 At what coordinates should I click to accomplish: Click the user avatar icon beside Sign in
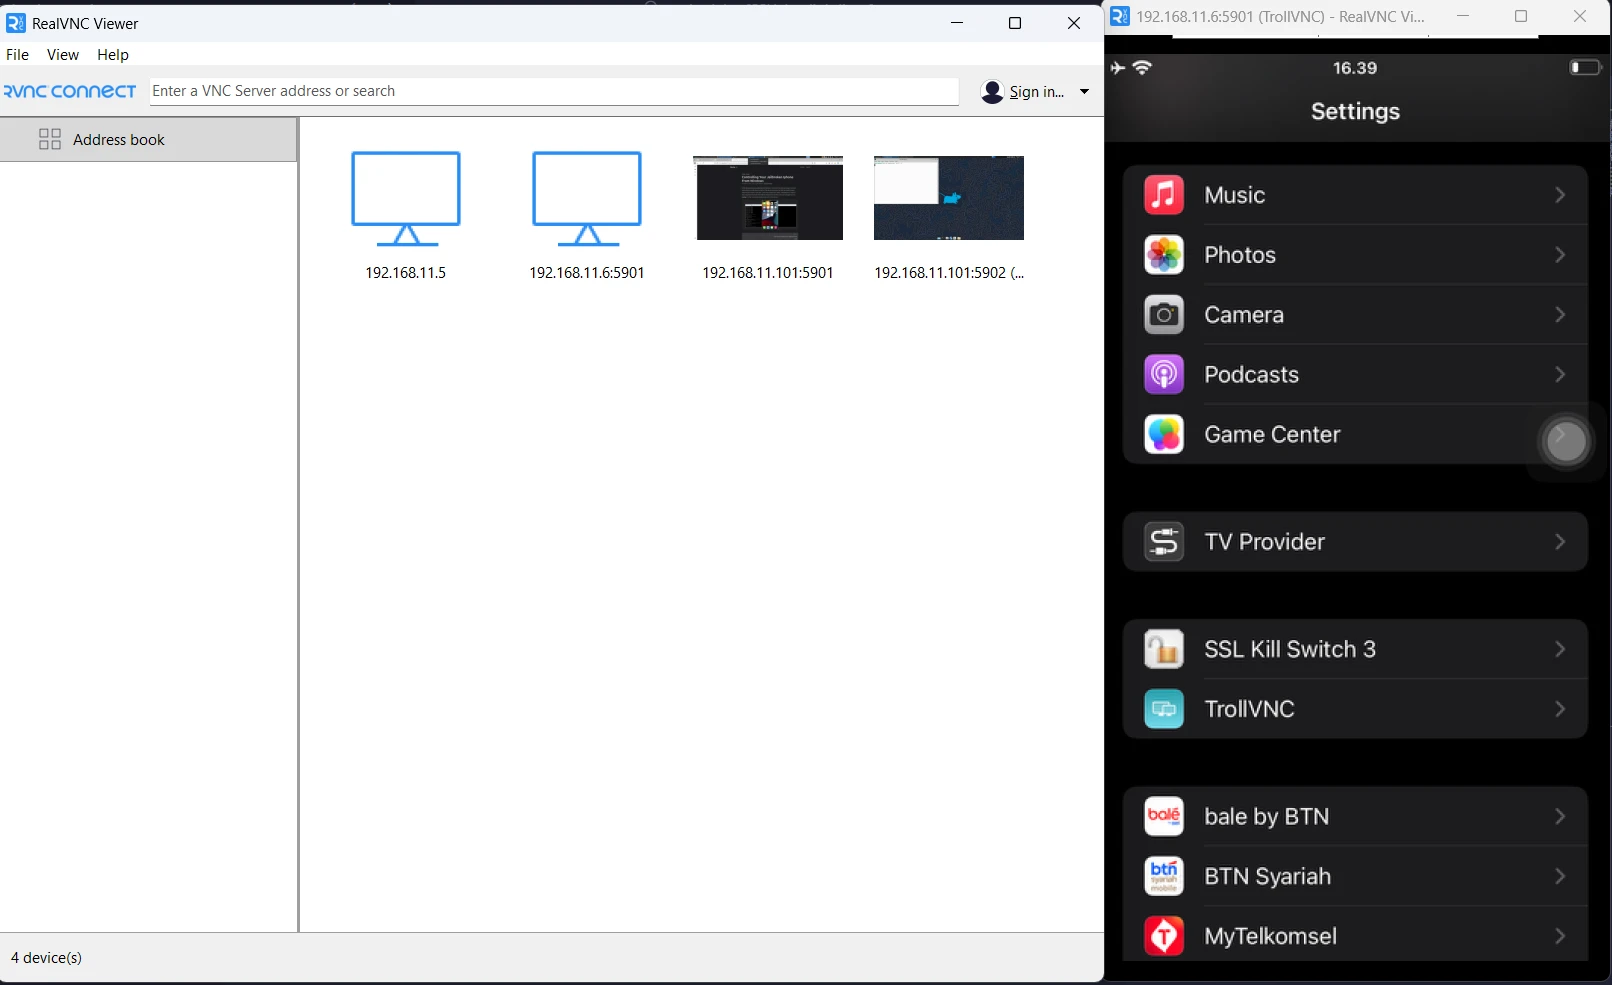tap(992, 92)
